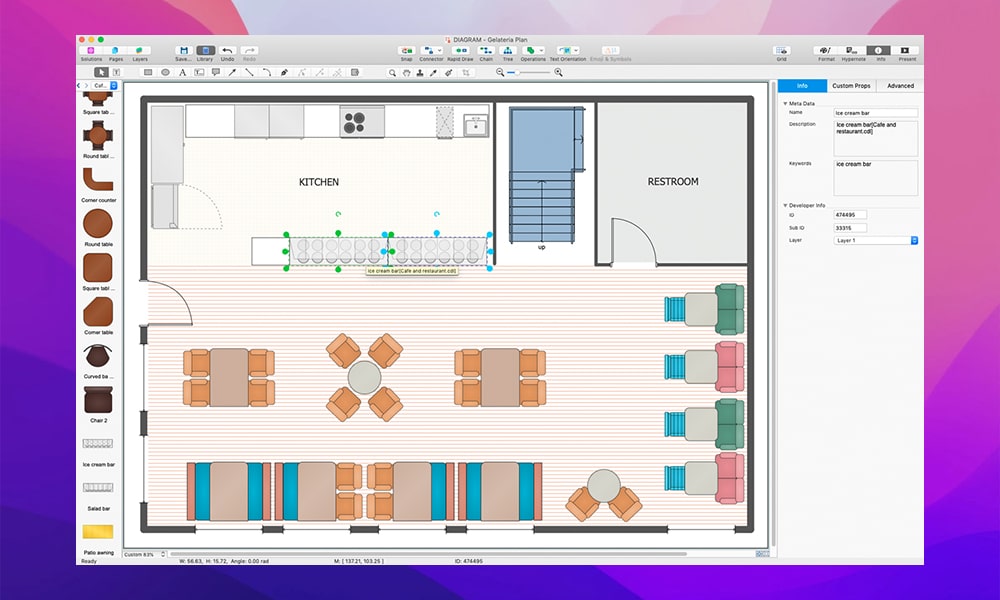
Task: Click the Chain connection icon
Action: pos(486,50)
